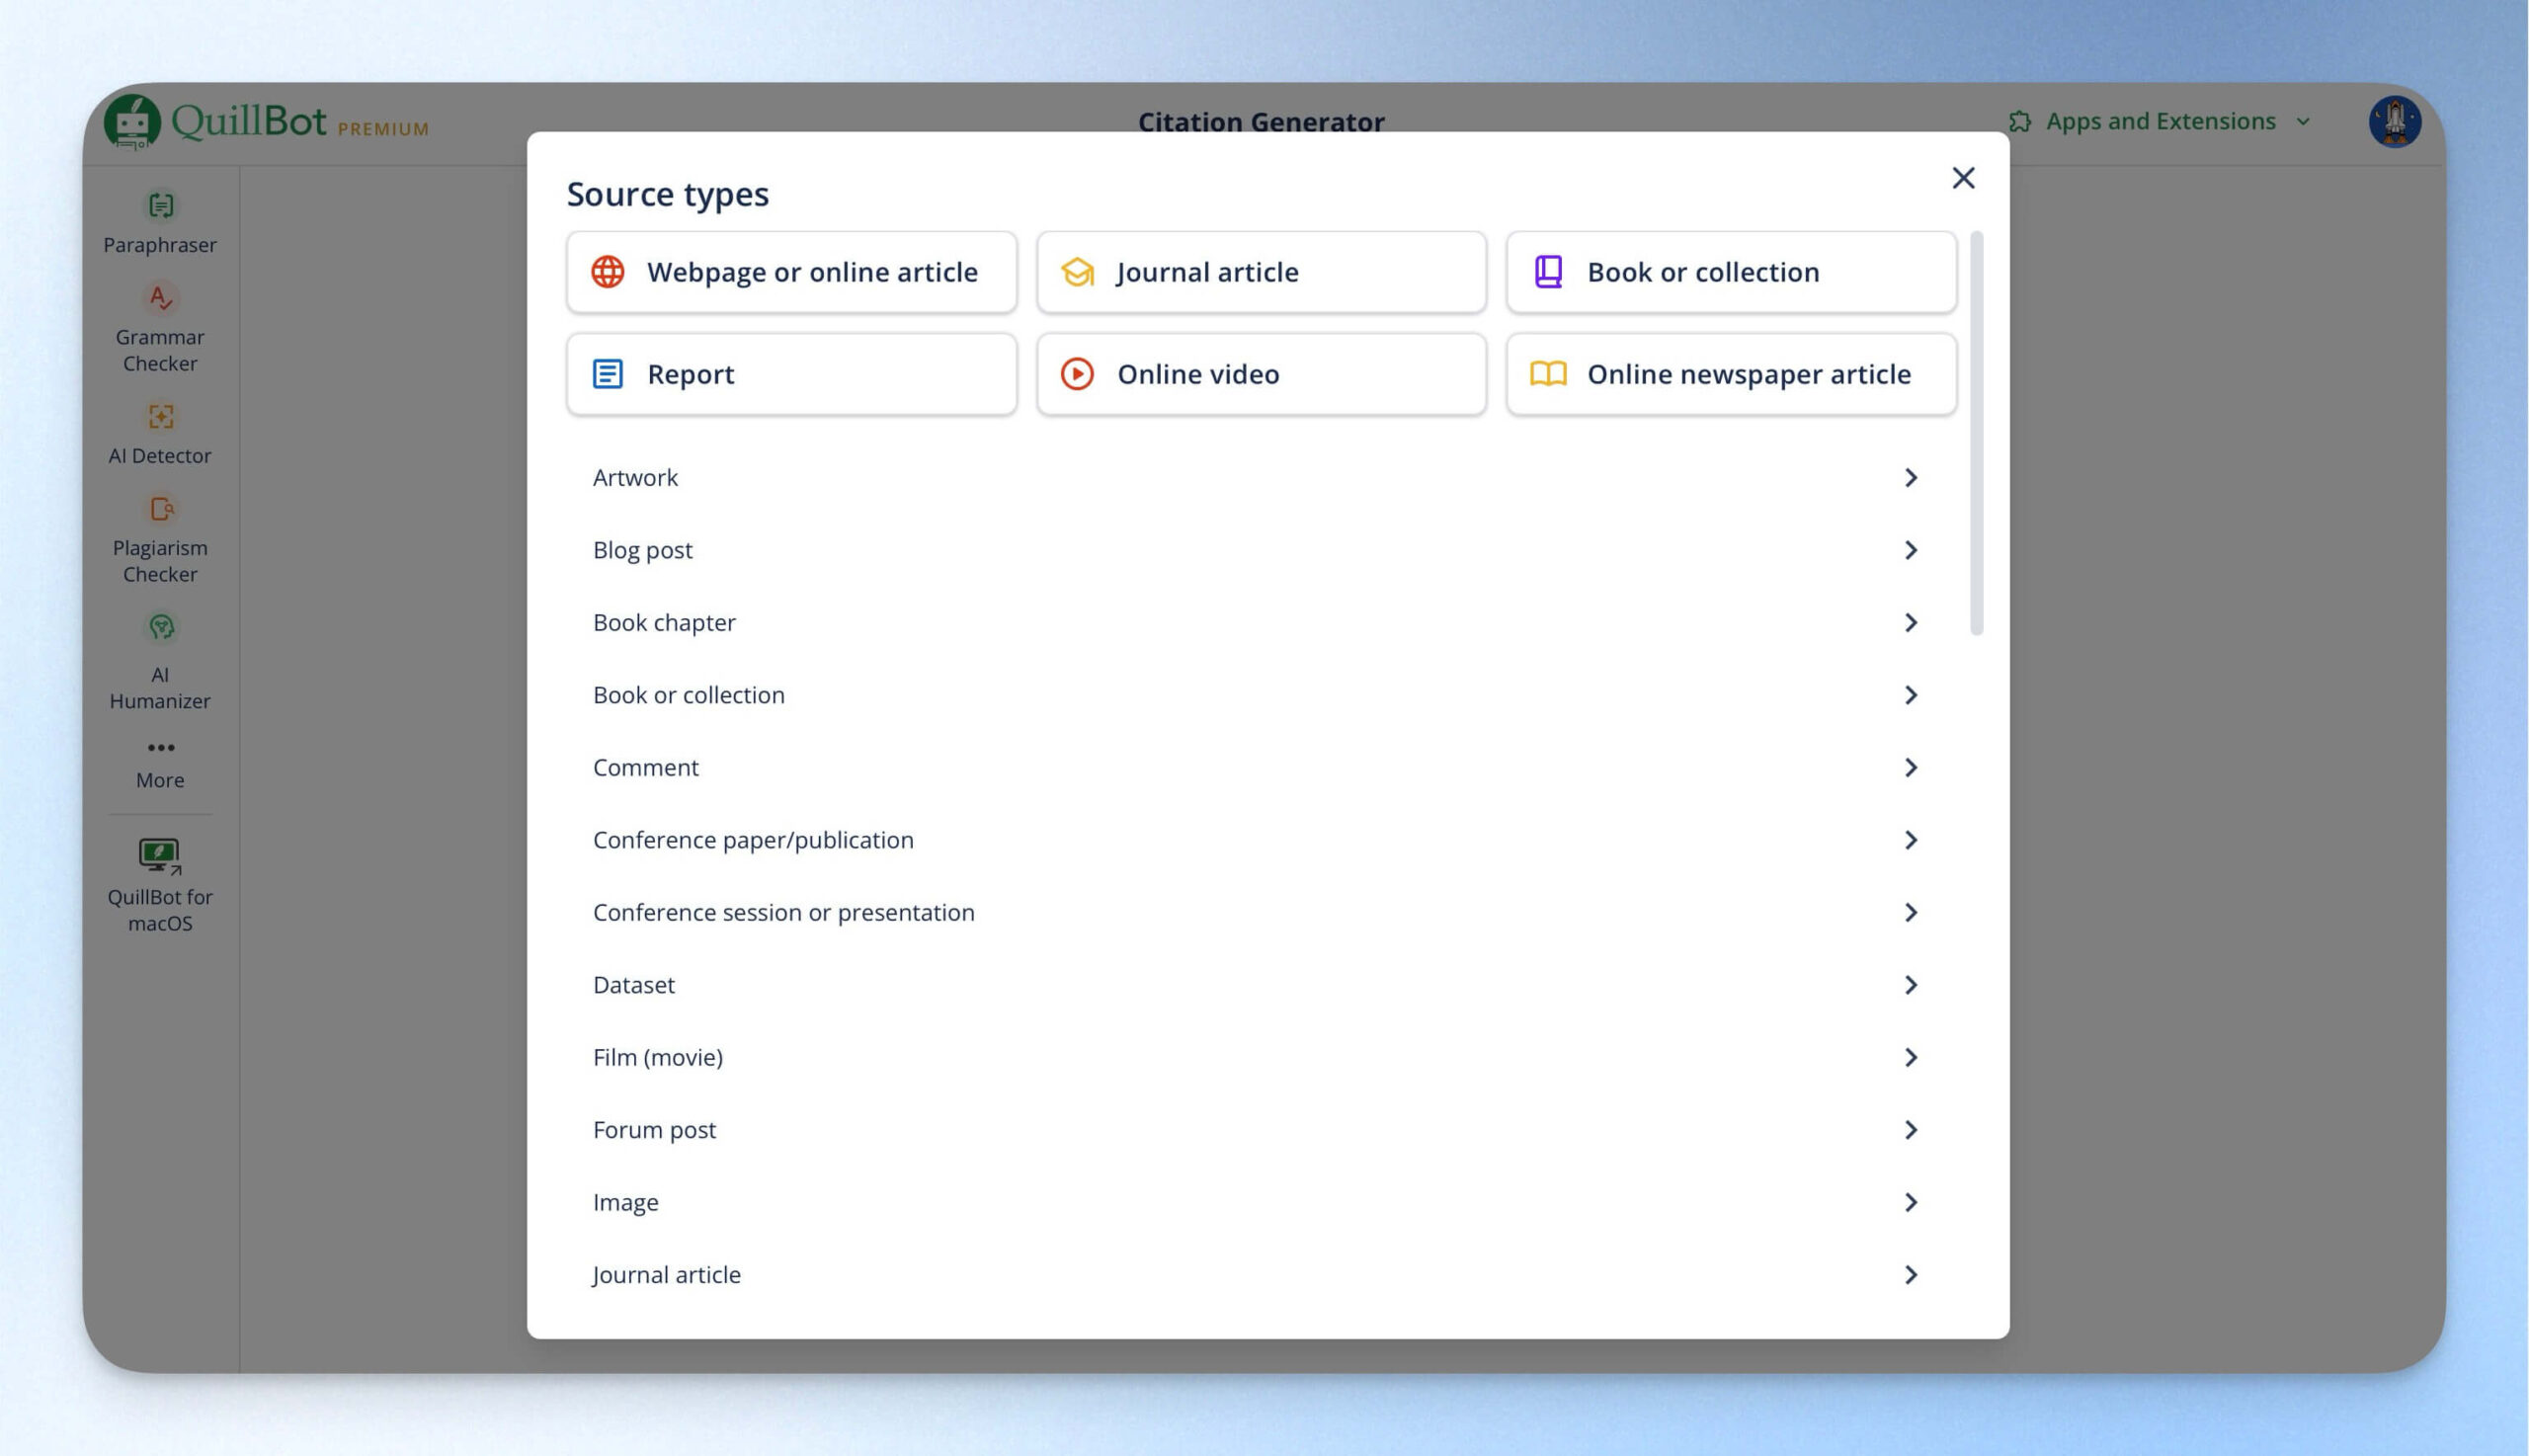Expand the Book chapter row chevron

(x=1910, y=623)
